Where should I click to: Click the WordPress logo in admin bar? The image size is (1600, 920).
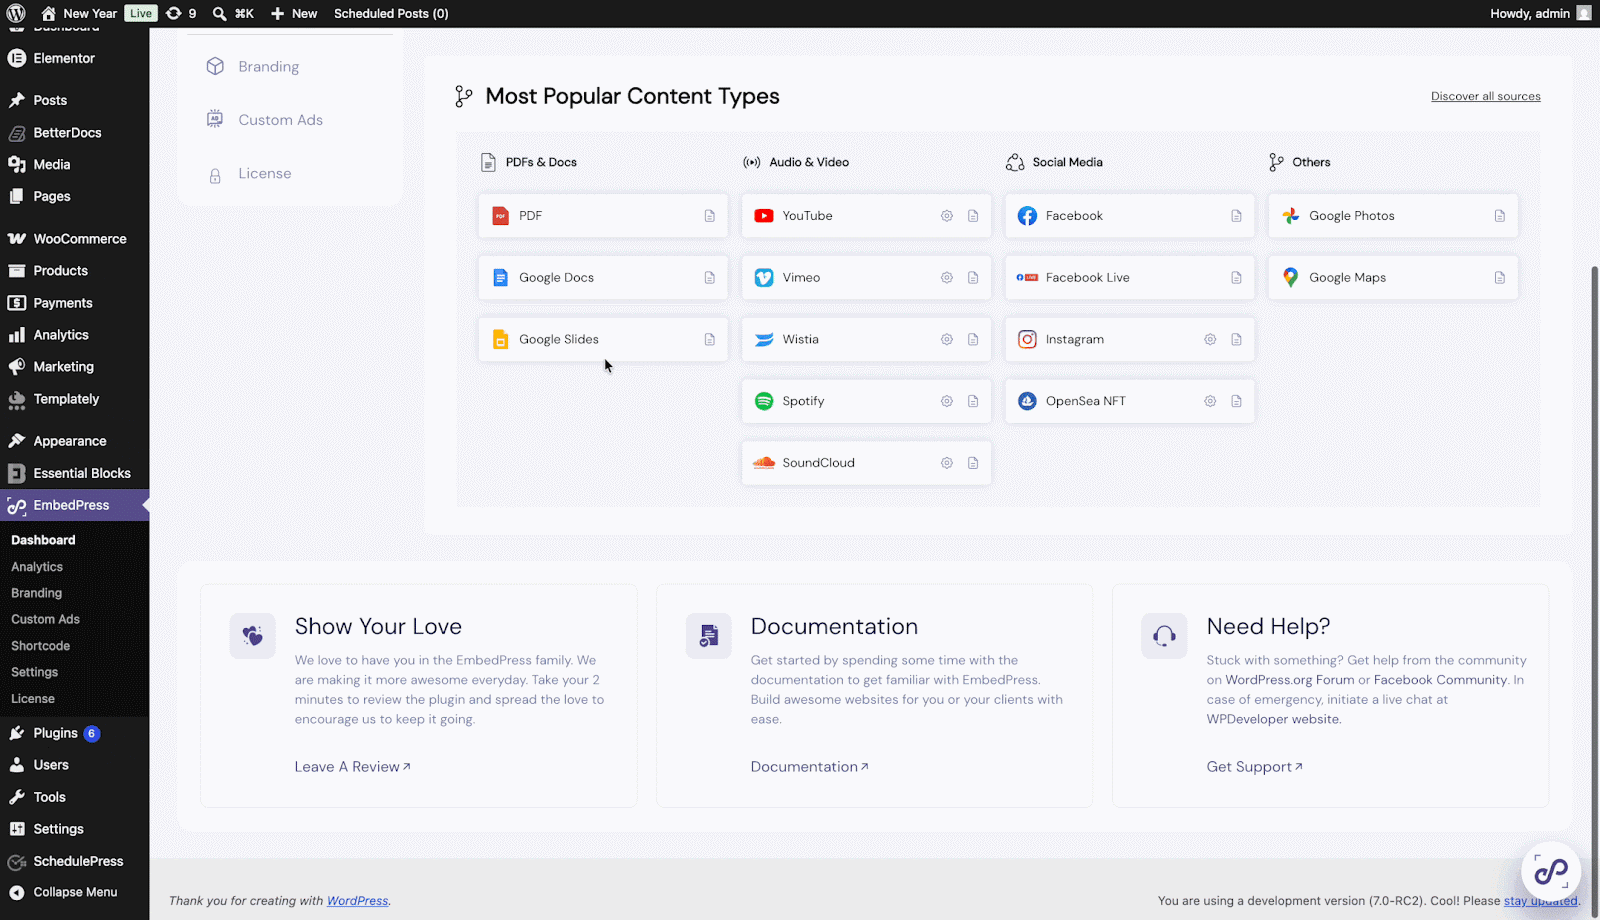click(16, 14)
